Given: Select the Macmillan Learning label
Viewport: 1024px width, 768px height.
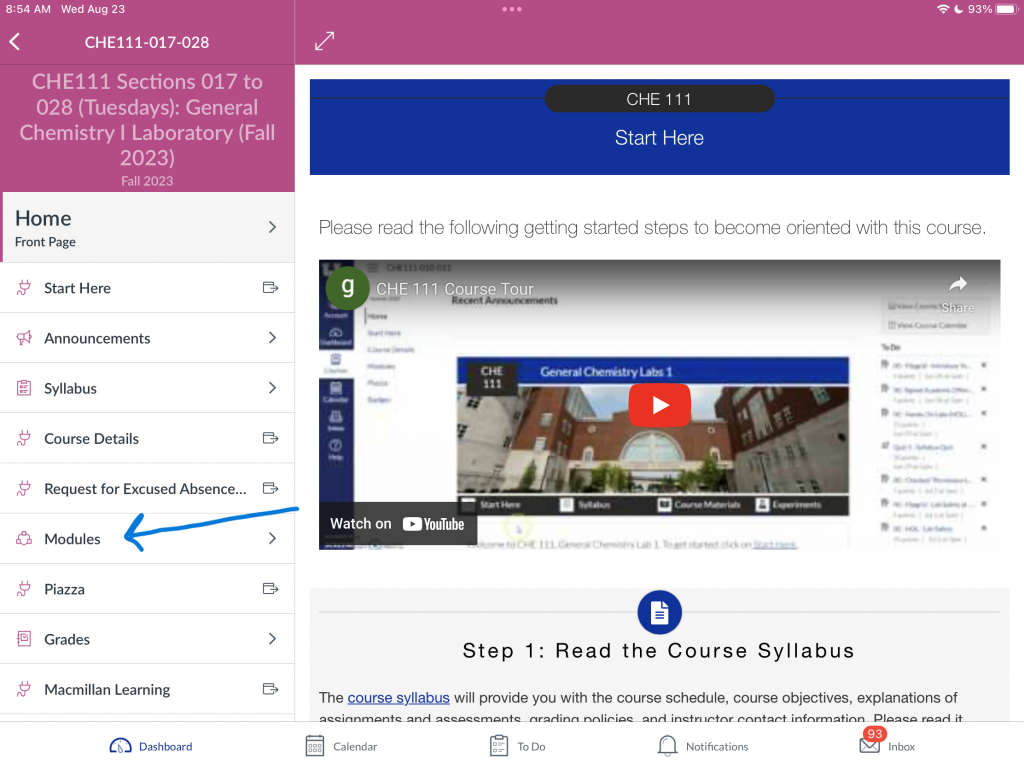Looking at the screenshot, I should click(x=107, y=689).
